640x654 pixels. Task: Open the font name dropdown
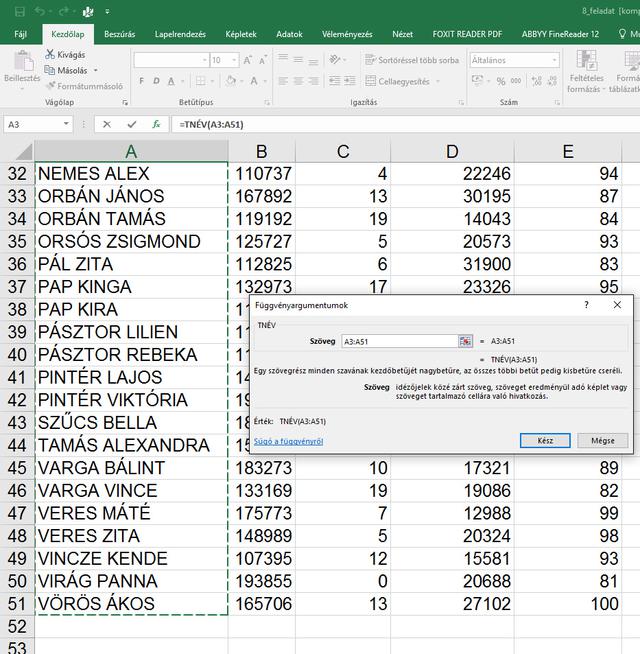(x=204, y=60)
